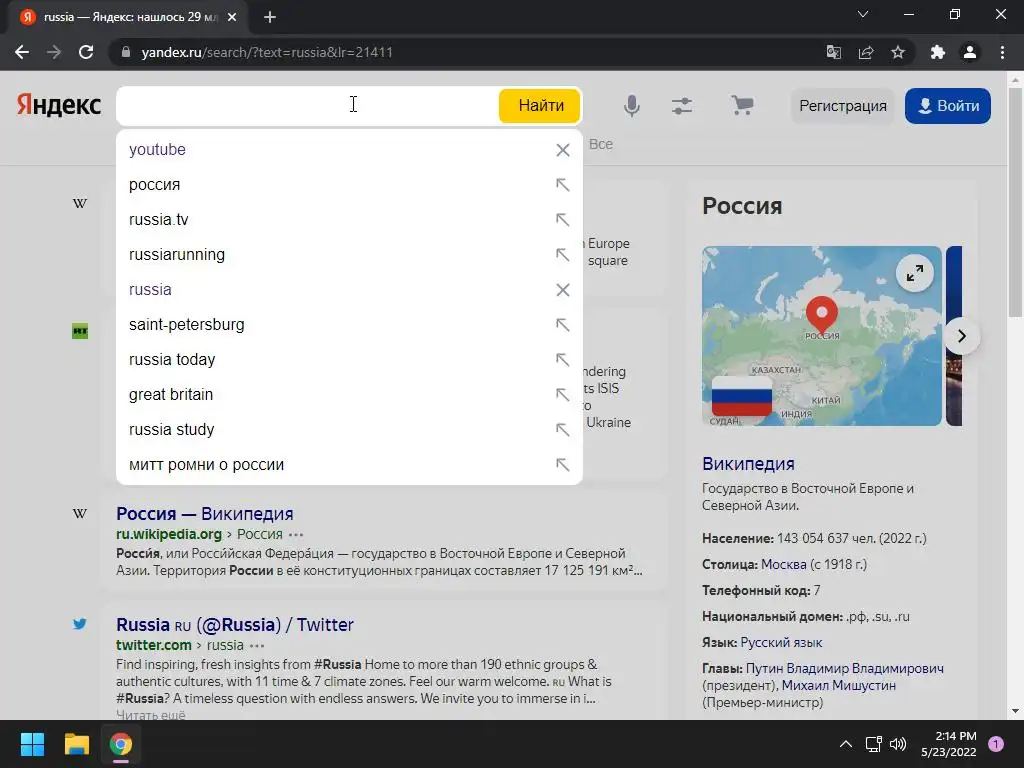Open search settings sliders icon
This screenshot has width=1024, height=768.
click(682, 106)
